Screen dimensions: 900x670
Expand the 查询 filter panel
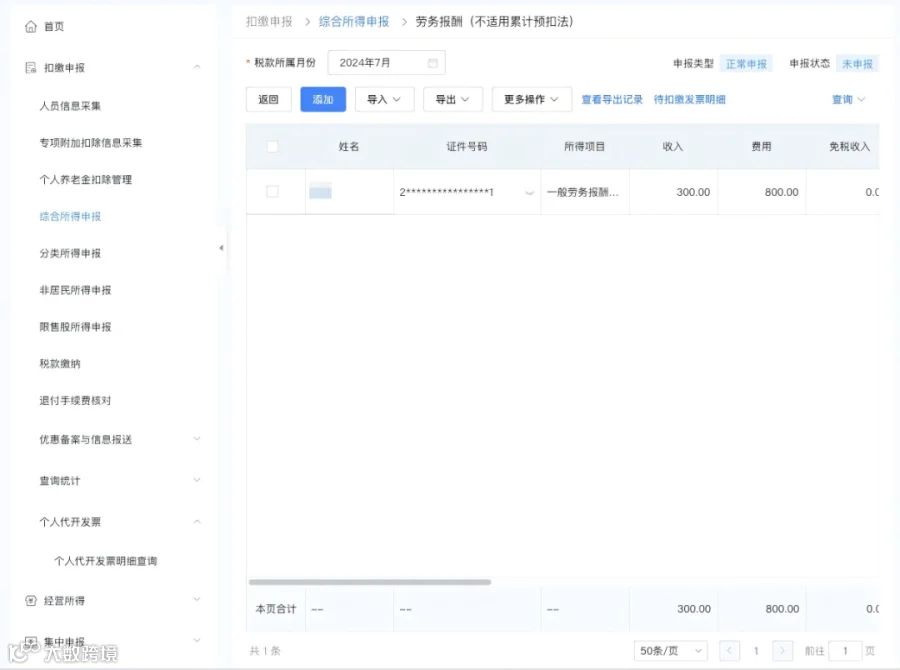point(848,99)
